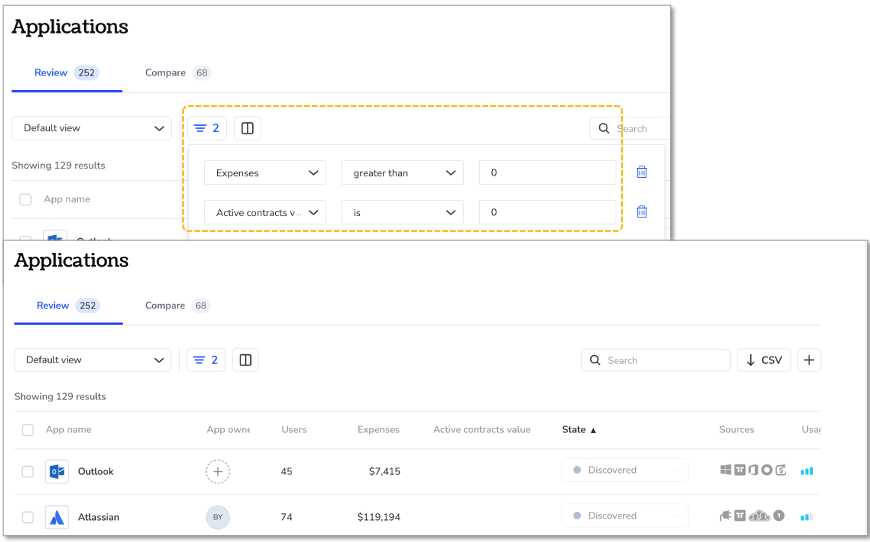This screenshot has width=870, height=542.
Task: Open filter button showing 2 in top window
Action: [206, 128]
